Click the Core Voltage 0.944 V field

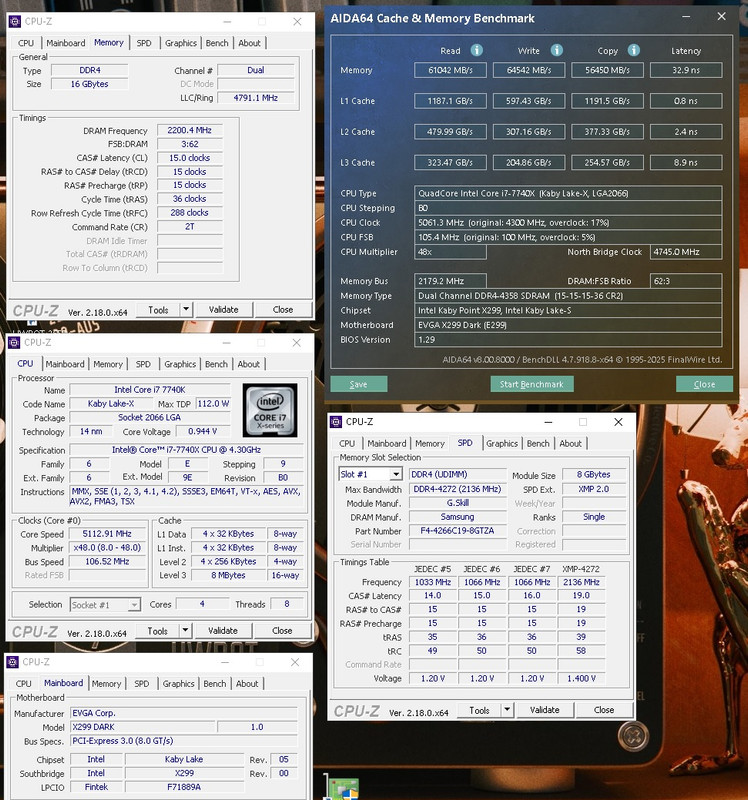pyautogui.click(x=203, y=432)
